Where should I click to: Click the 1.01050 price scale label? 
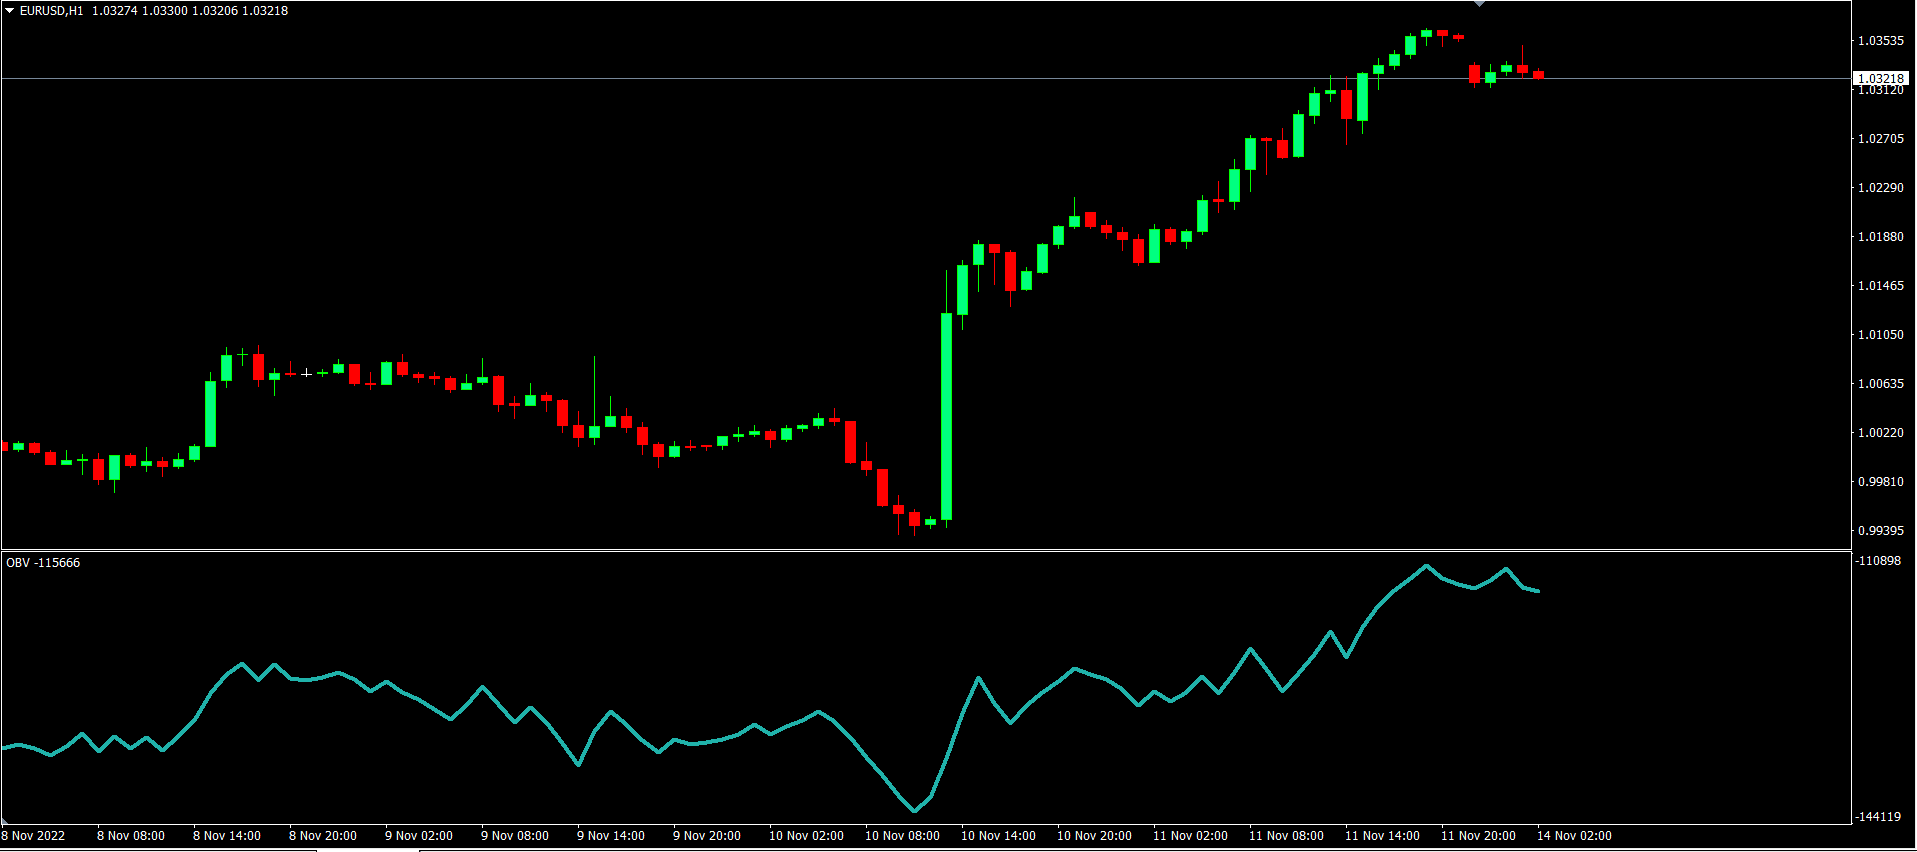[x=1881, y=335]
